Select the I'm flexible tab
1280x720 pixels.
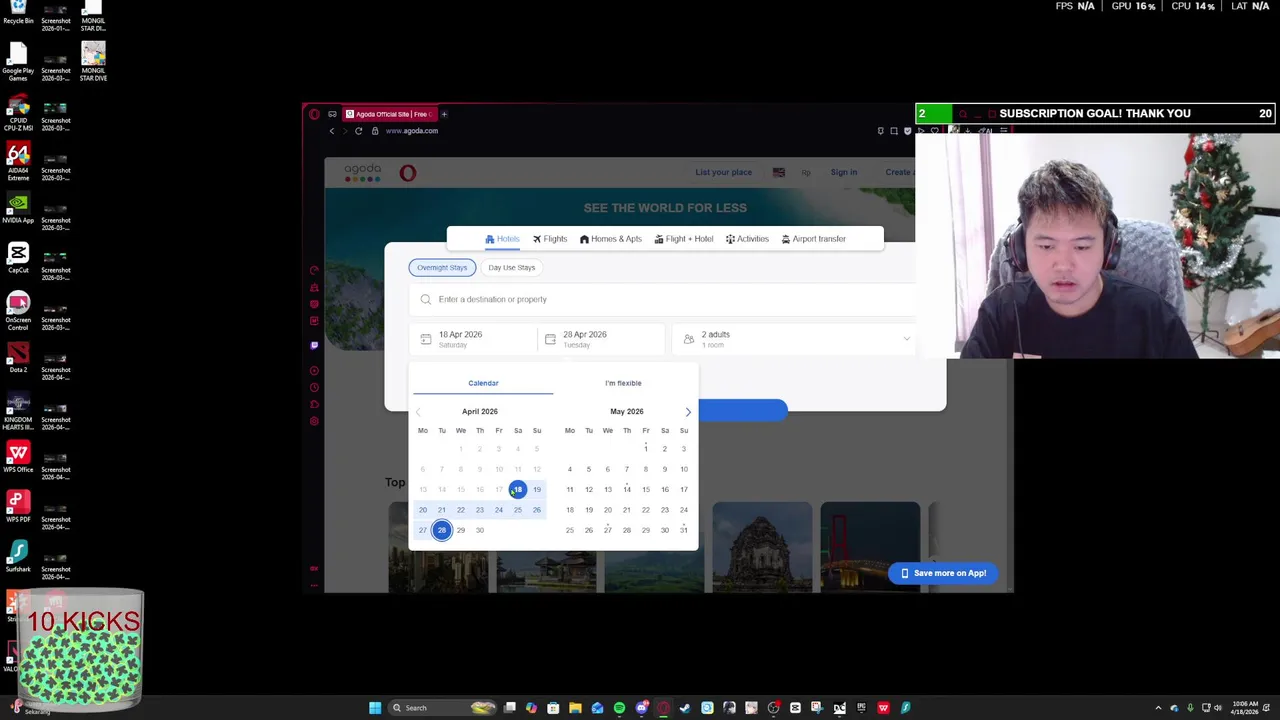(x=623, y=383)
